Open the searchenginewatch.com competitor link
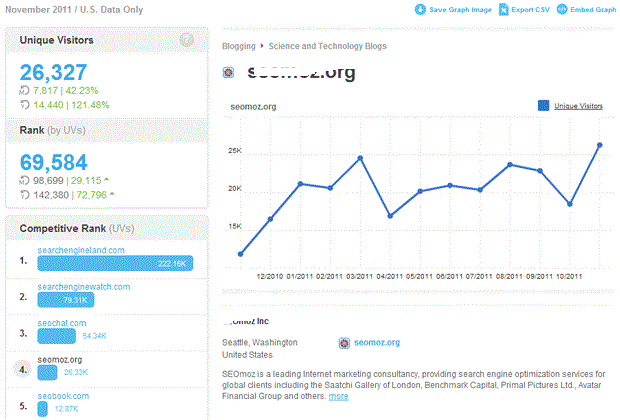Screen dimensions: 620x420 click(84, 287)
